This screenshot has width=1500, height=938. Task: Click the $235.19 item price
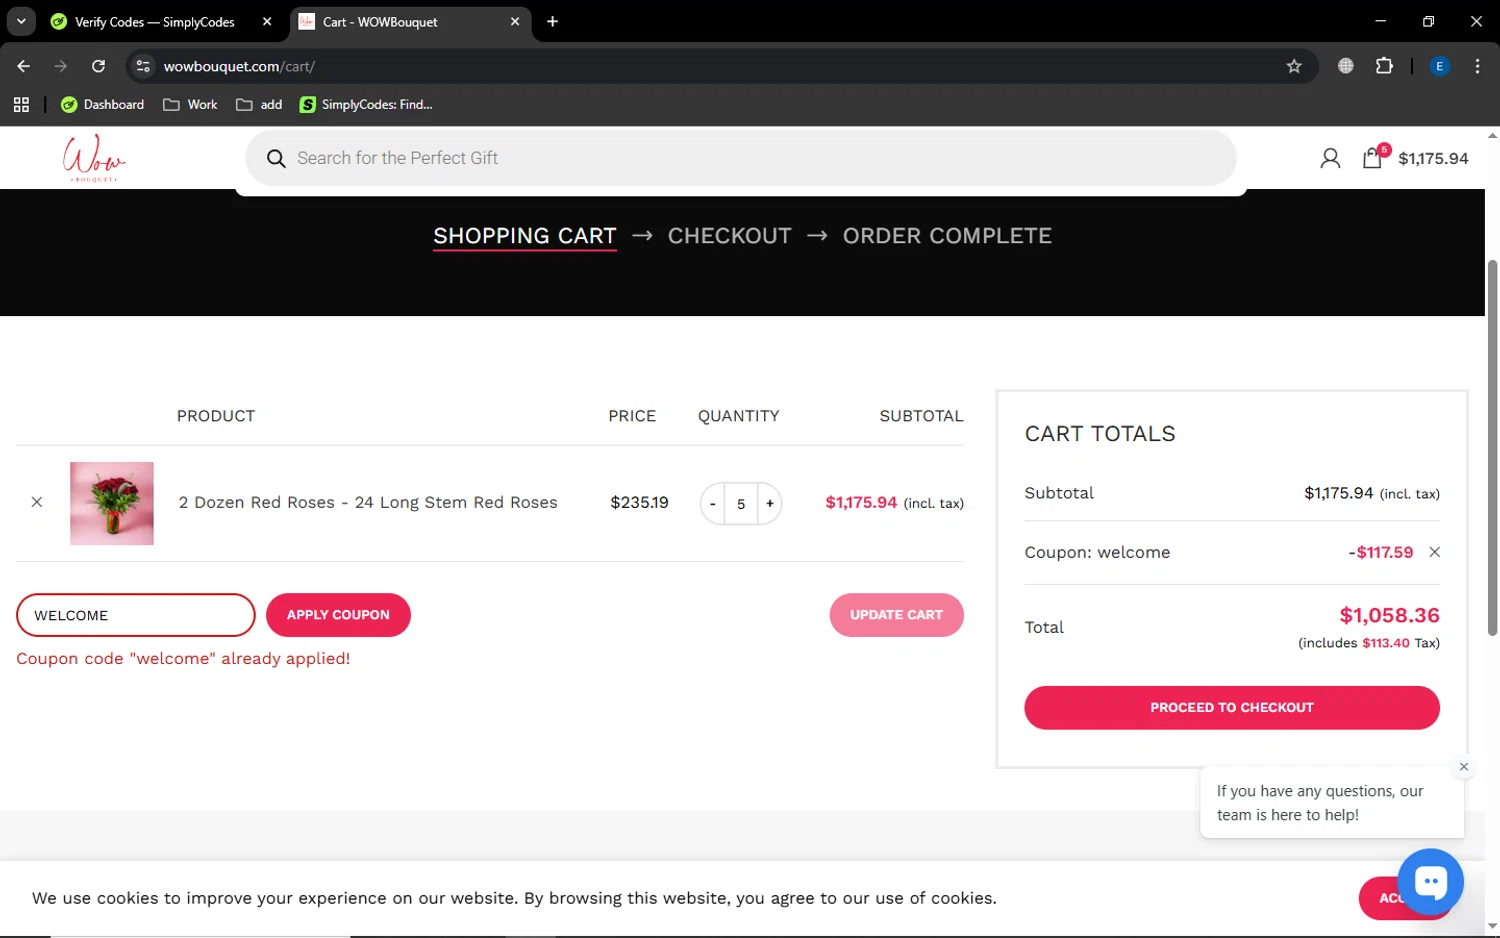coord(640,502)
